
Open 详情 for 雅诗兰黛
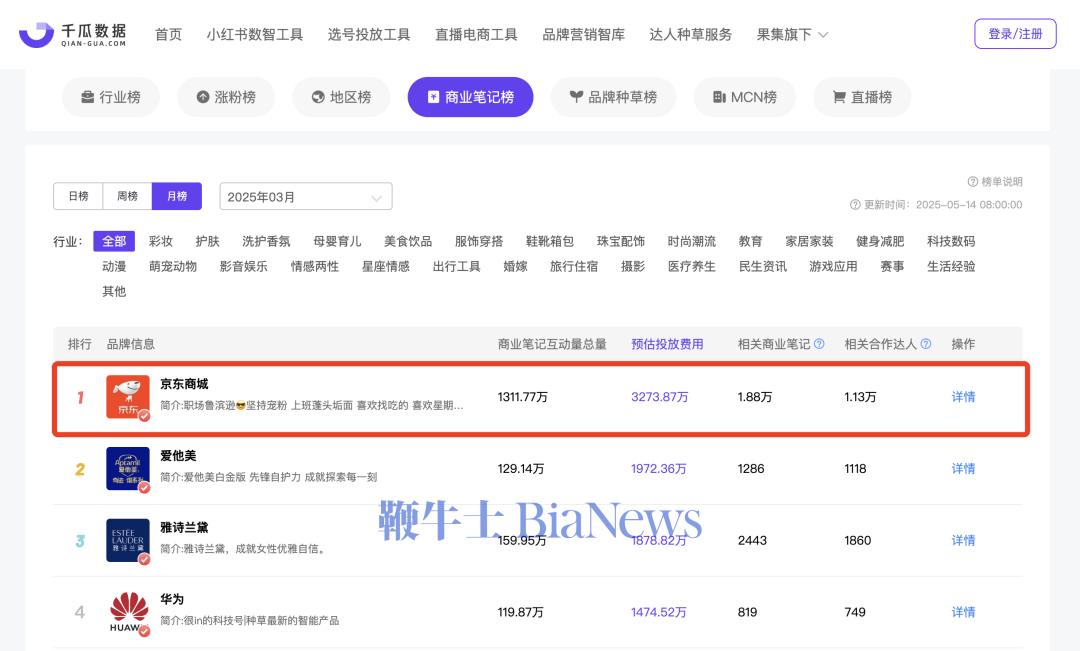(x=964, y=540)
